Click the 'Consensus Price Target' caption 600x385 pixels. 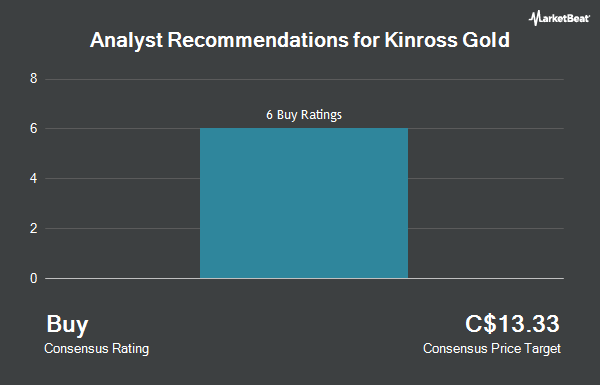492,349
